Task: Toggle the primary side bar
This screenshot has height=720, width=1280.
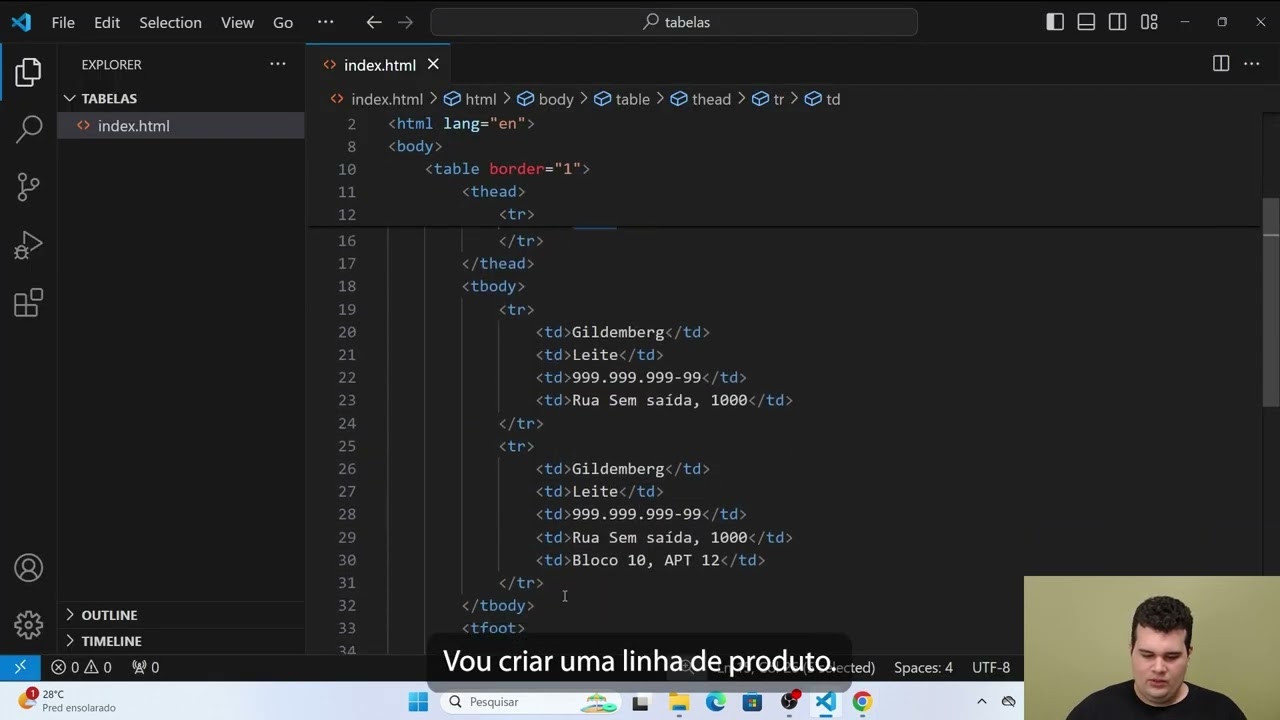Action: (1055, 22)
